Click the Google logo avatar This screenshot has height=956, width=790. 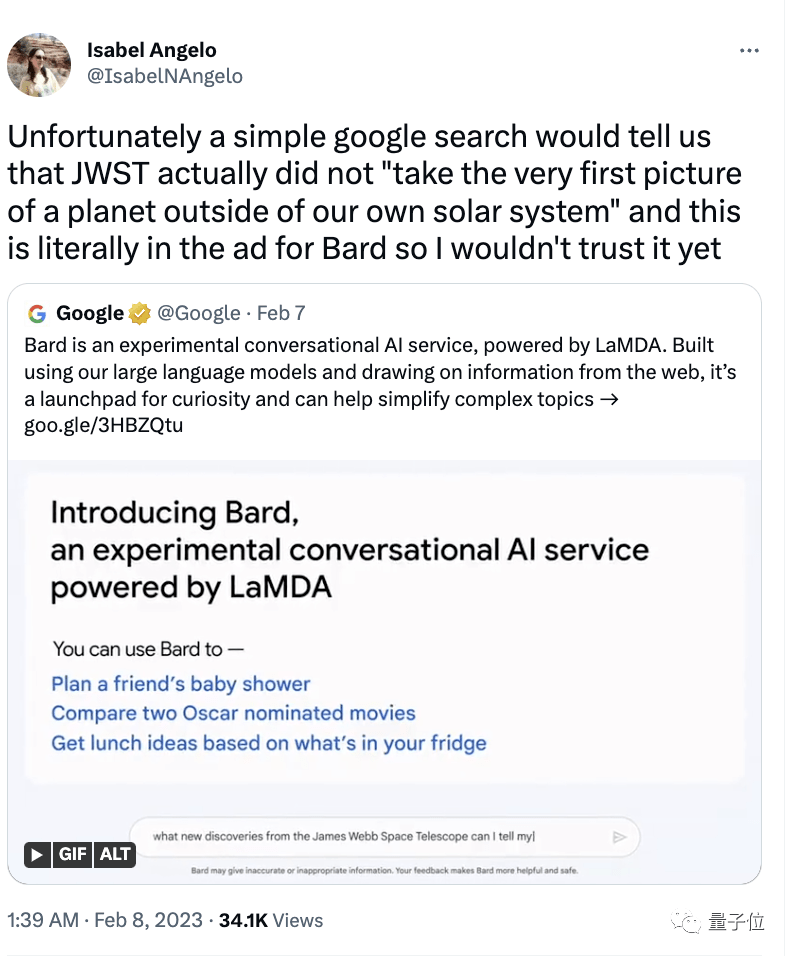click(x=37, y=314)
